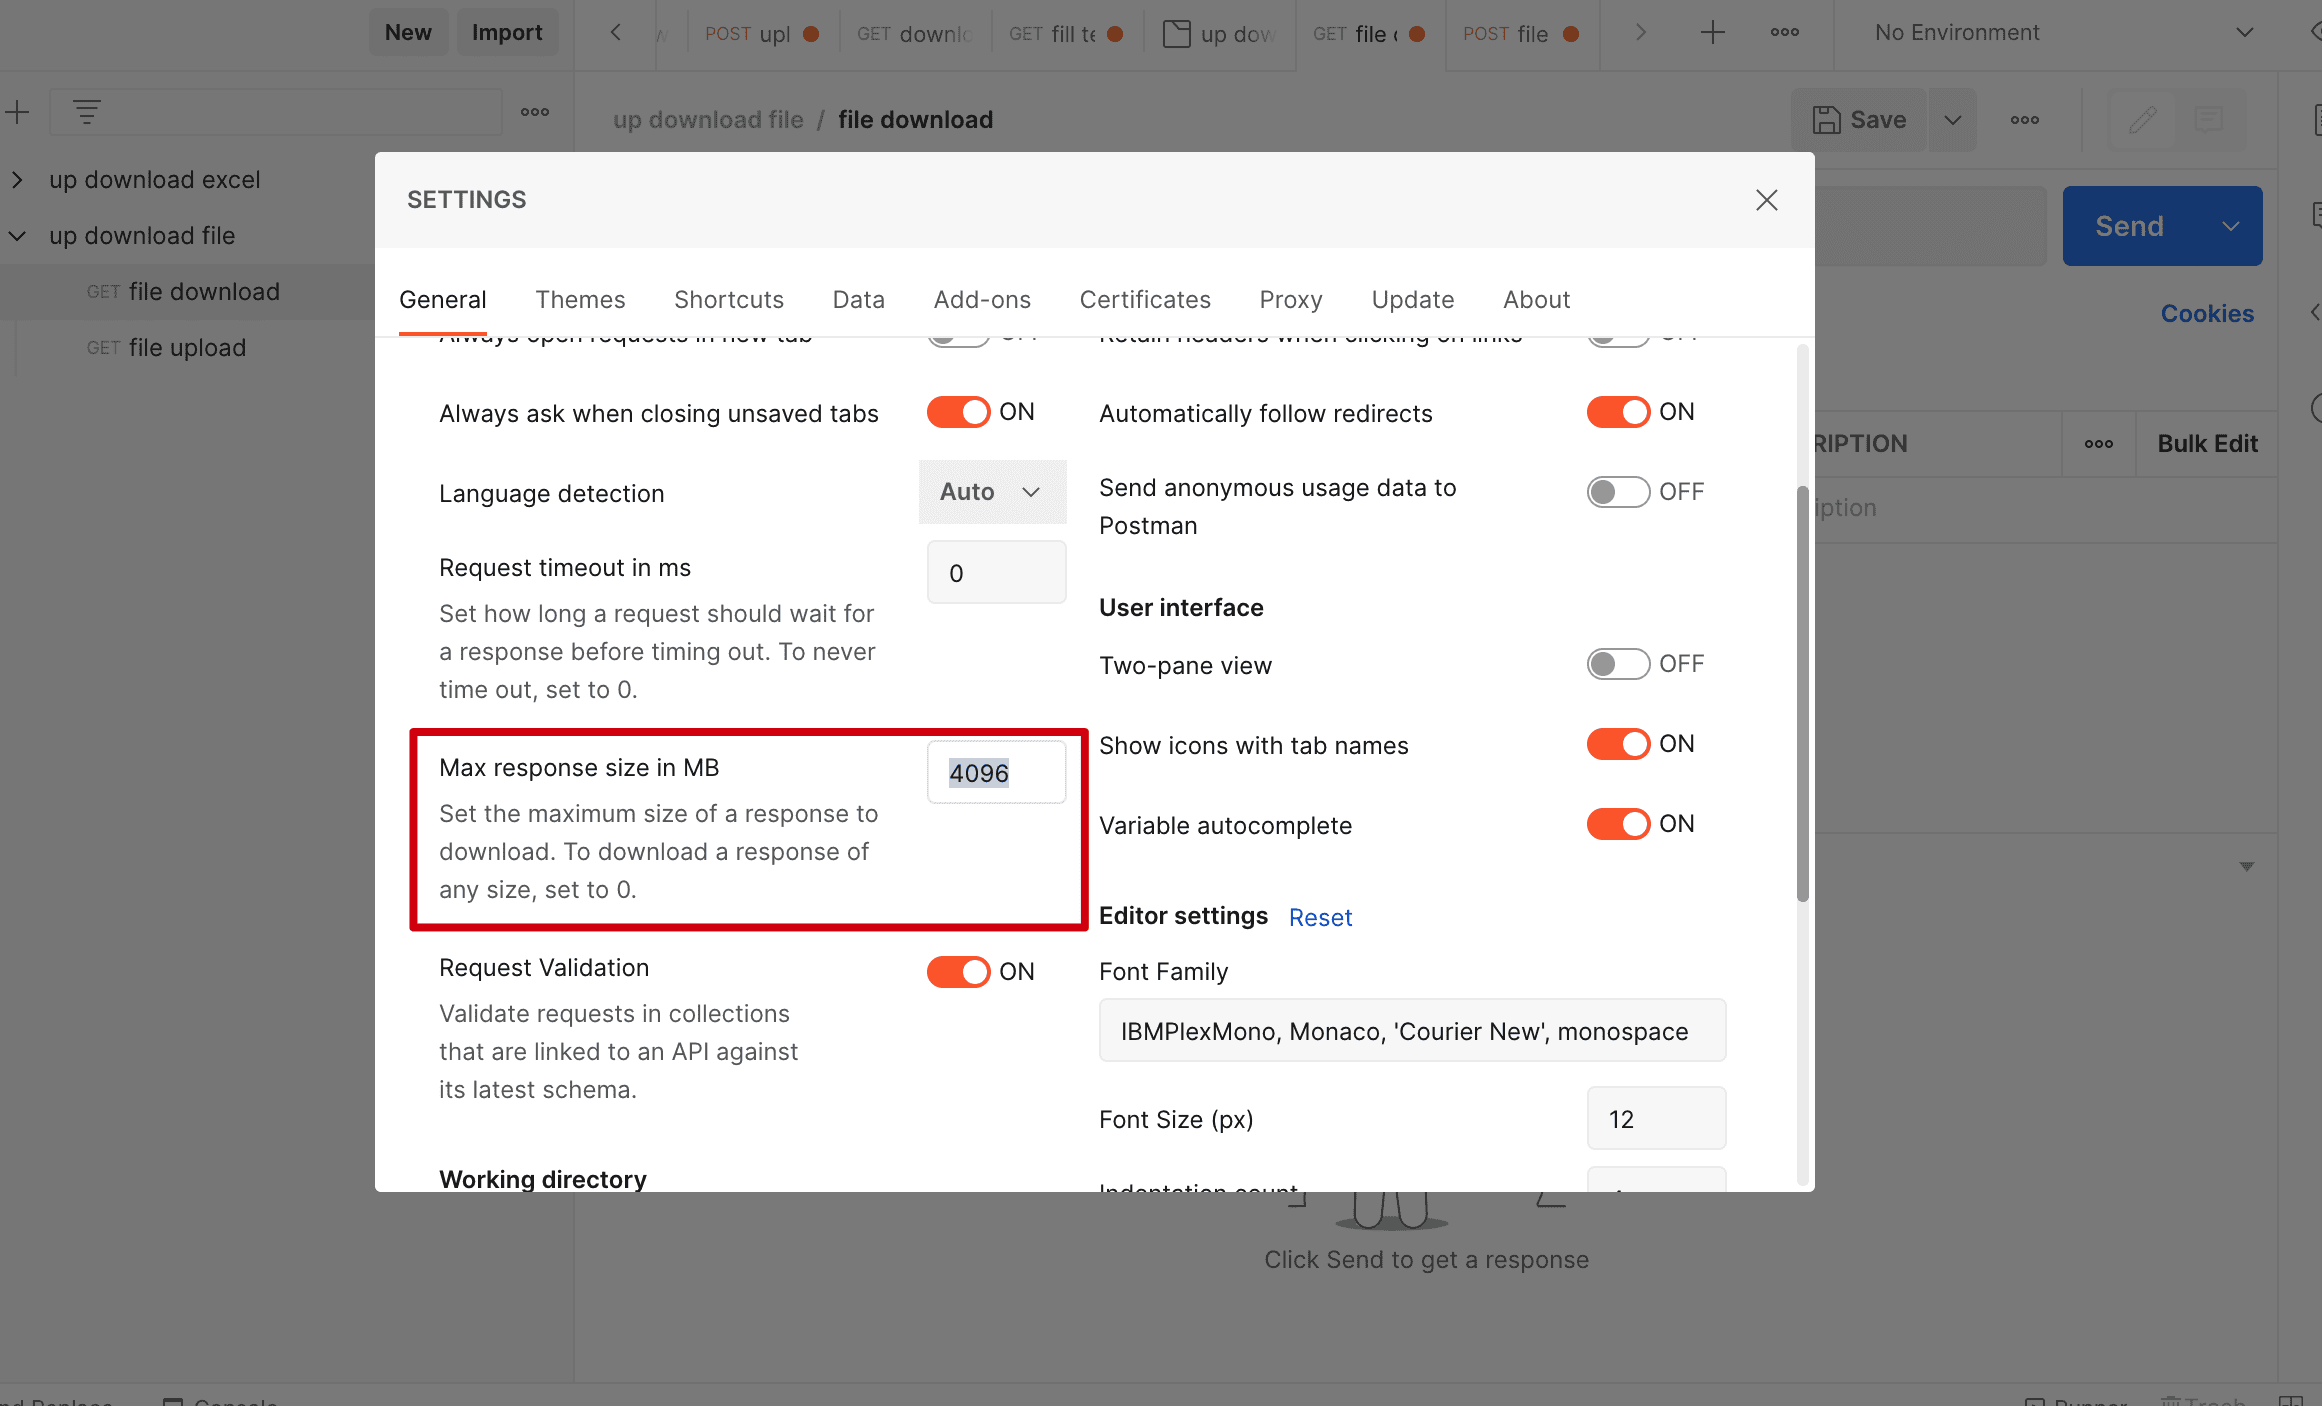2322x1406 pixels.
Task: Open tab options three-dots menu
Action: coord(1784,33)
